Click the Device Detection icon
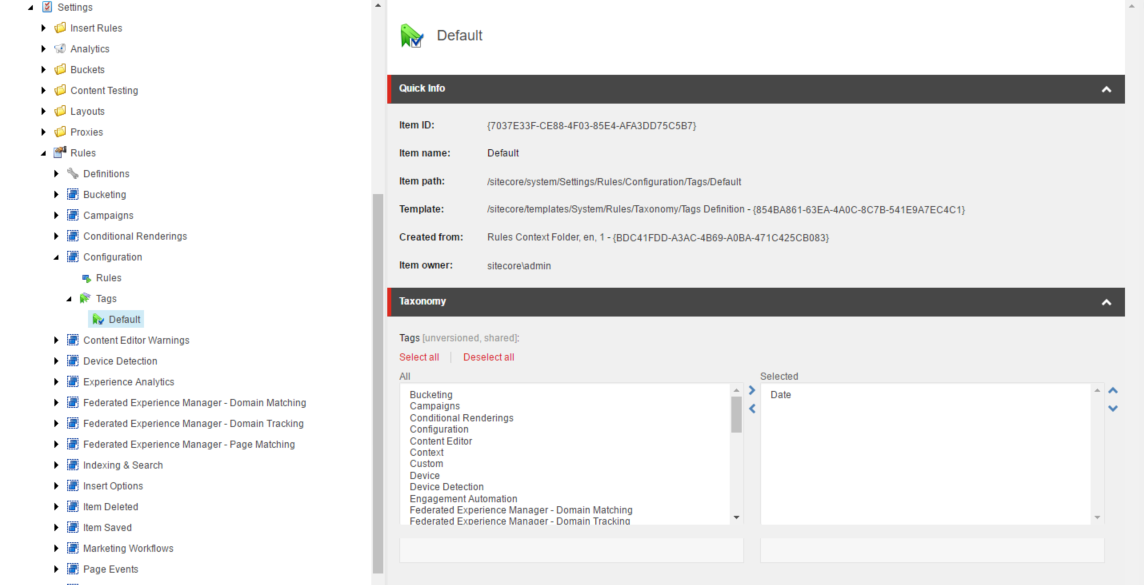Screen dimensions: 1144x585 pyautogui.click(x=73, y=361)
